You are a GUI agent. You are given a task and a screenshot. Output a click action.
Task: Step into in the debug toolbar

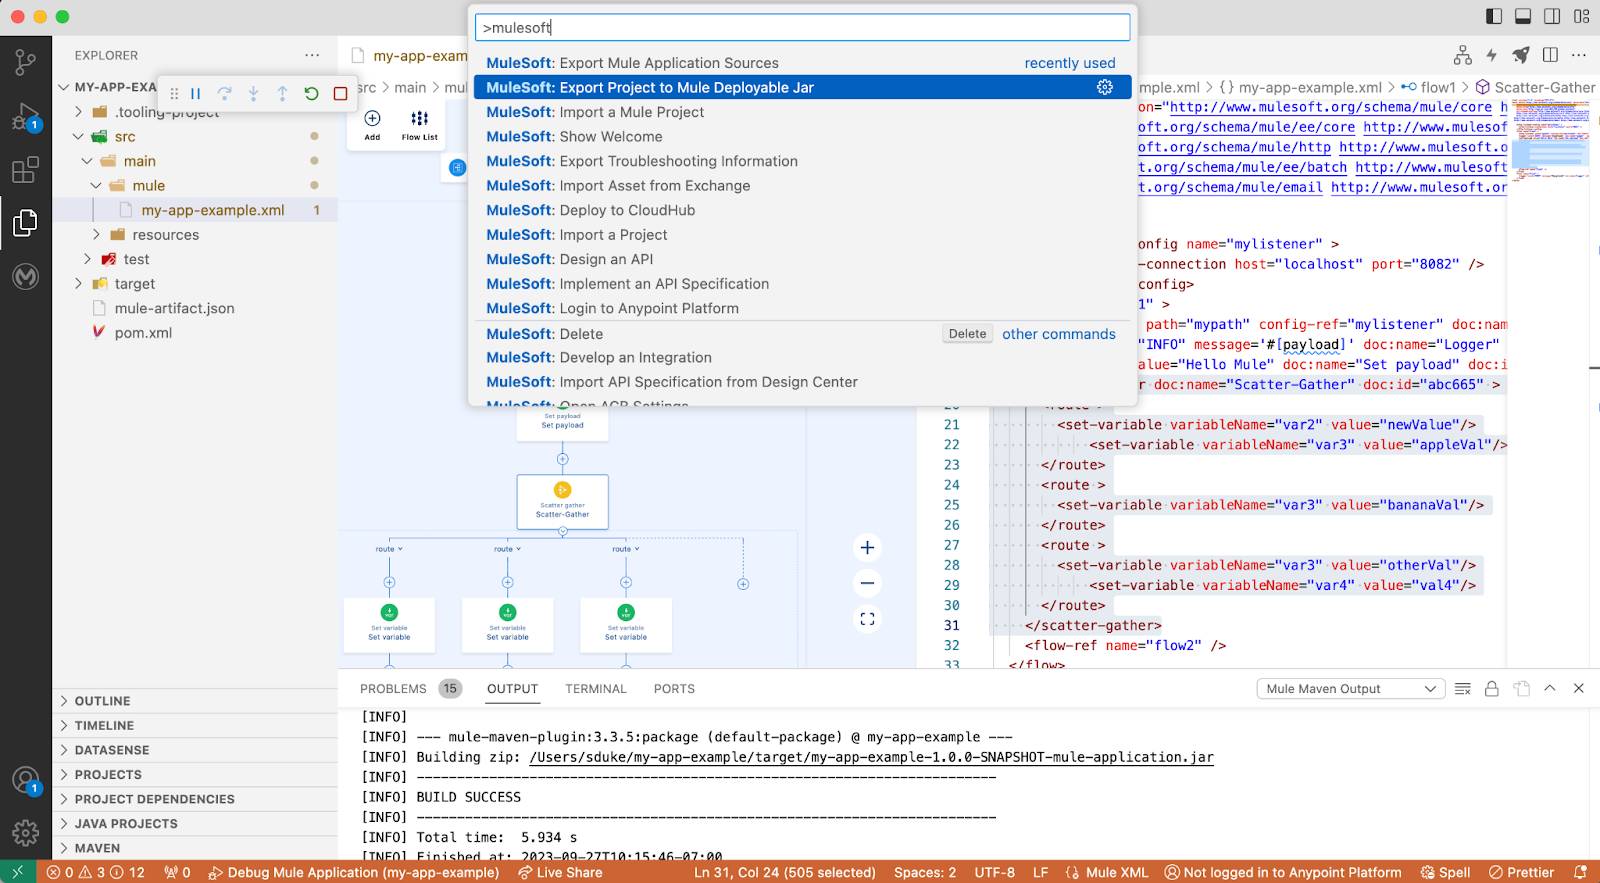click(x=254, y=93)
